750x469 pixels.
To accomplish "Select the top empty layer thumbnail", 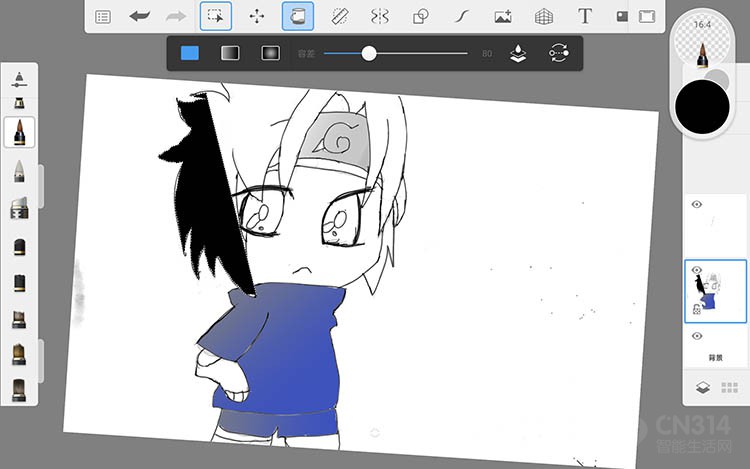I will click(x=716, y=225).
